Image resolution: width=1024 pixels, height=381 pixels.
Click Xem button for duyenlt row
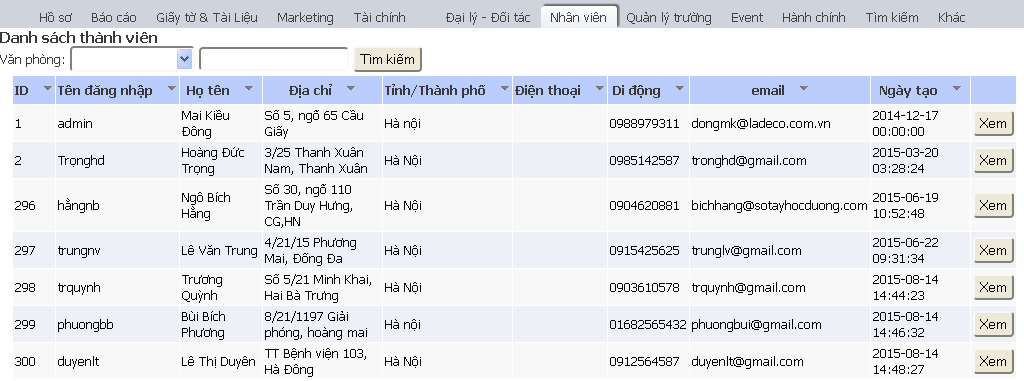(993, 361)
